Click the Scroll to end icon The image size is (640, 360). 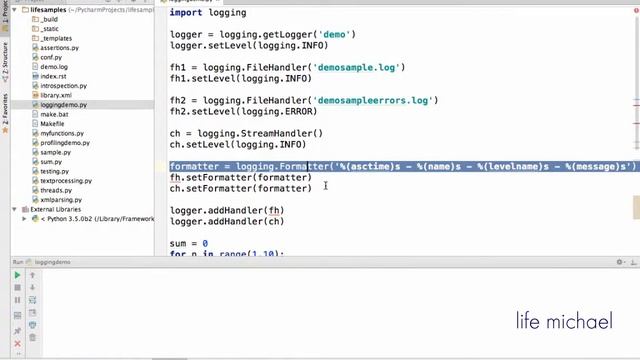coord(33,313)
